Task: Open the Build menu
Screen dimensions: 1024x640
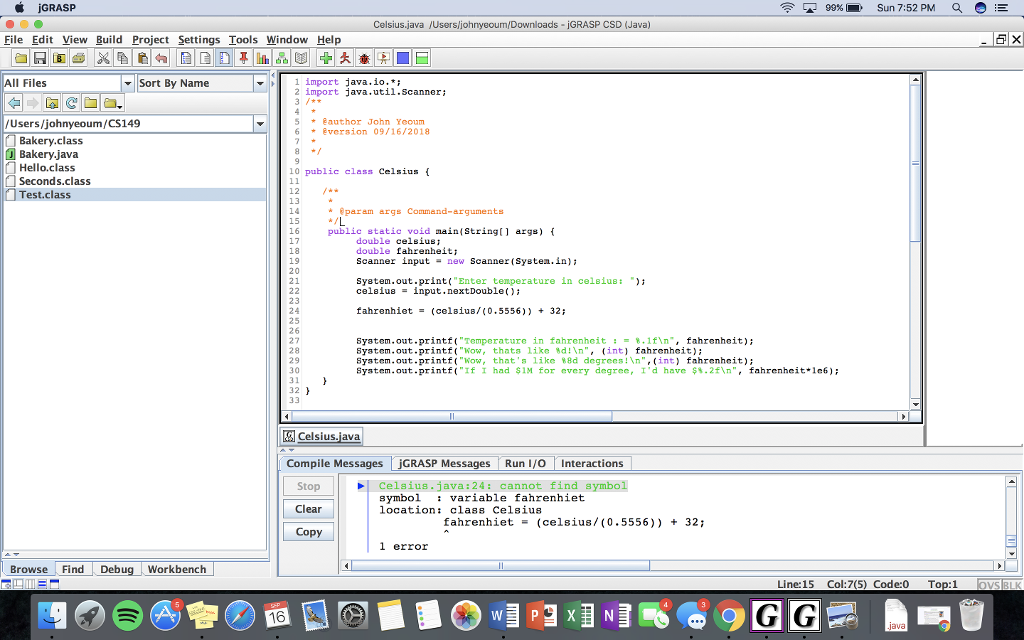Action: pyautogui.click(x=108, y=39)
